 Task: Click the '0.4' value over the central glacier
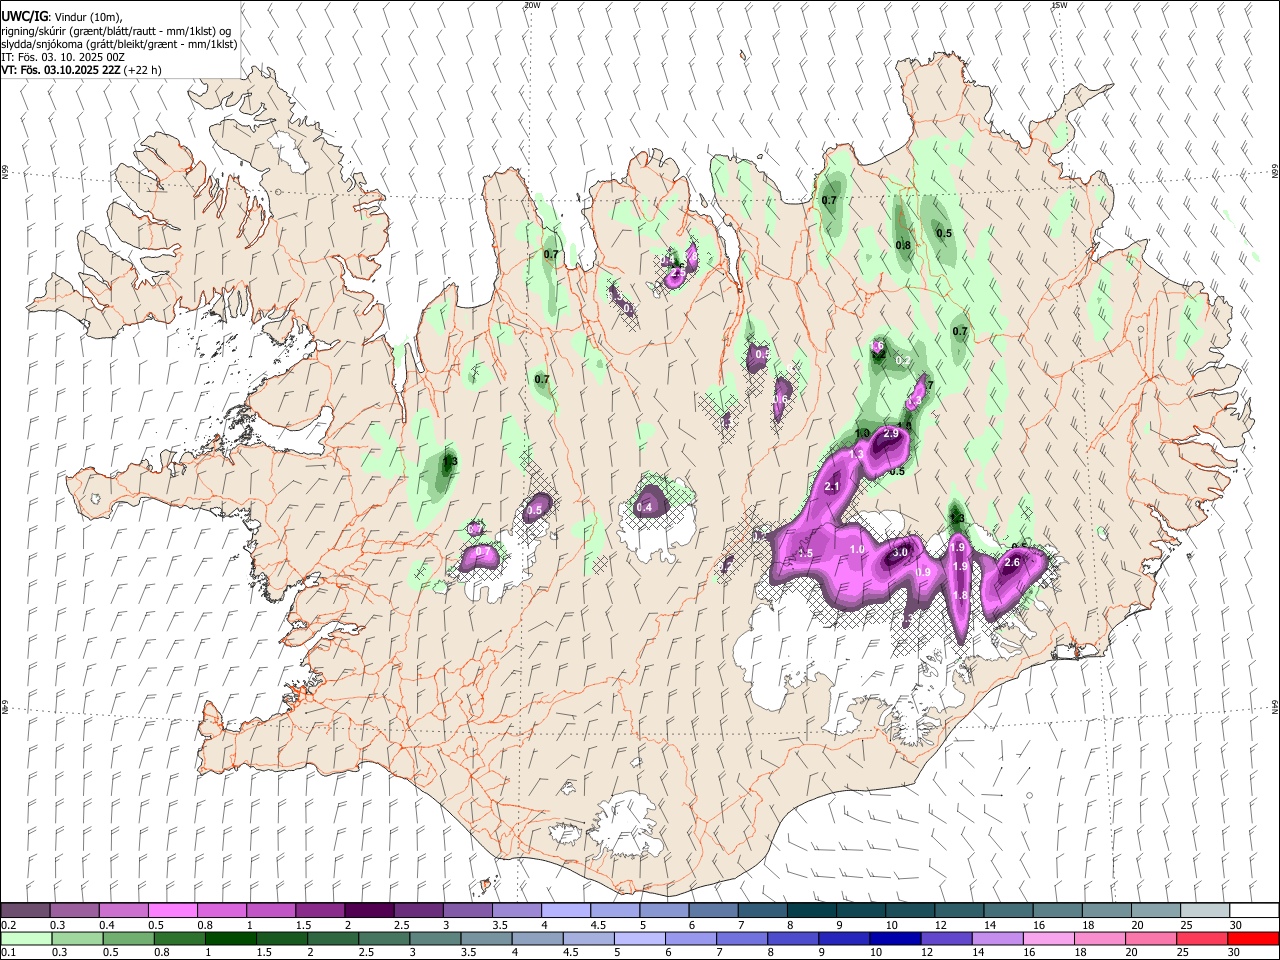click(644, 508)
